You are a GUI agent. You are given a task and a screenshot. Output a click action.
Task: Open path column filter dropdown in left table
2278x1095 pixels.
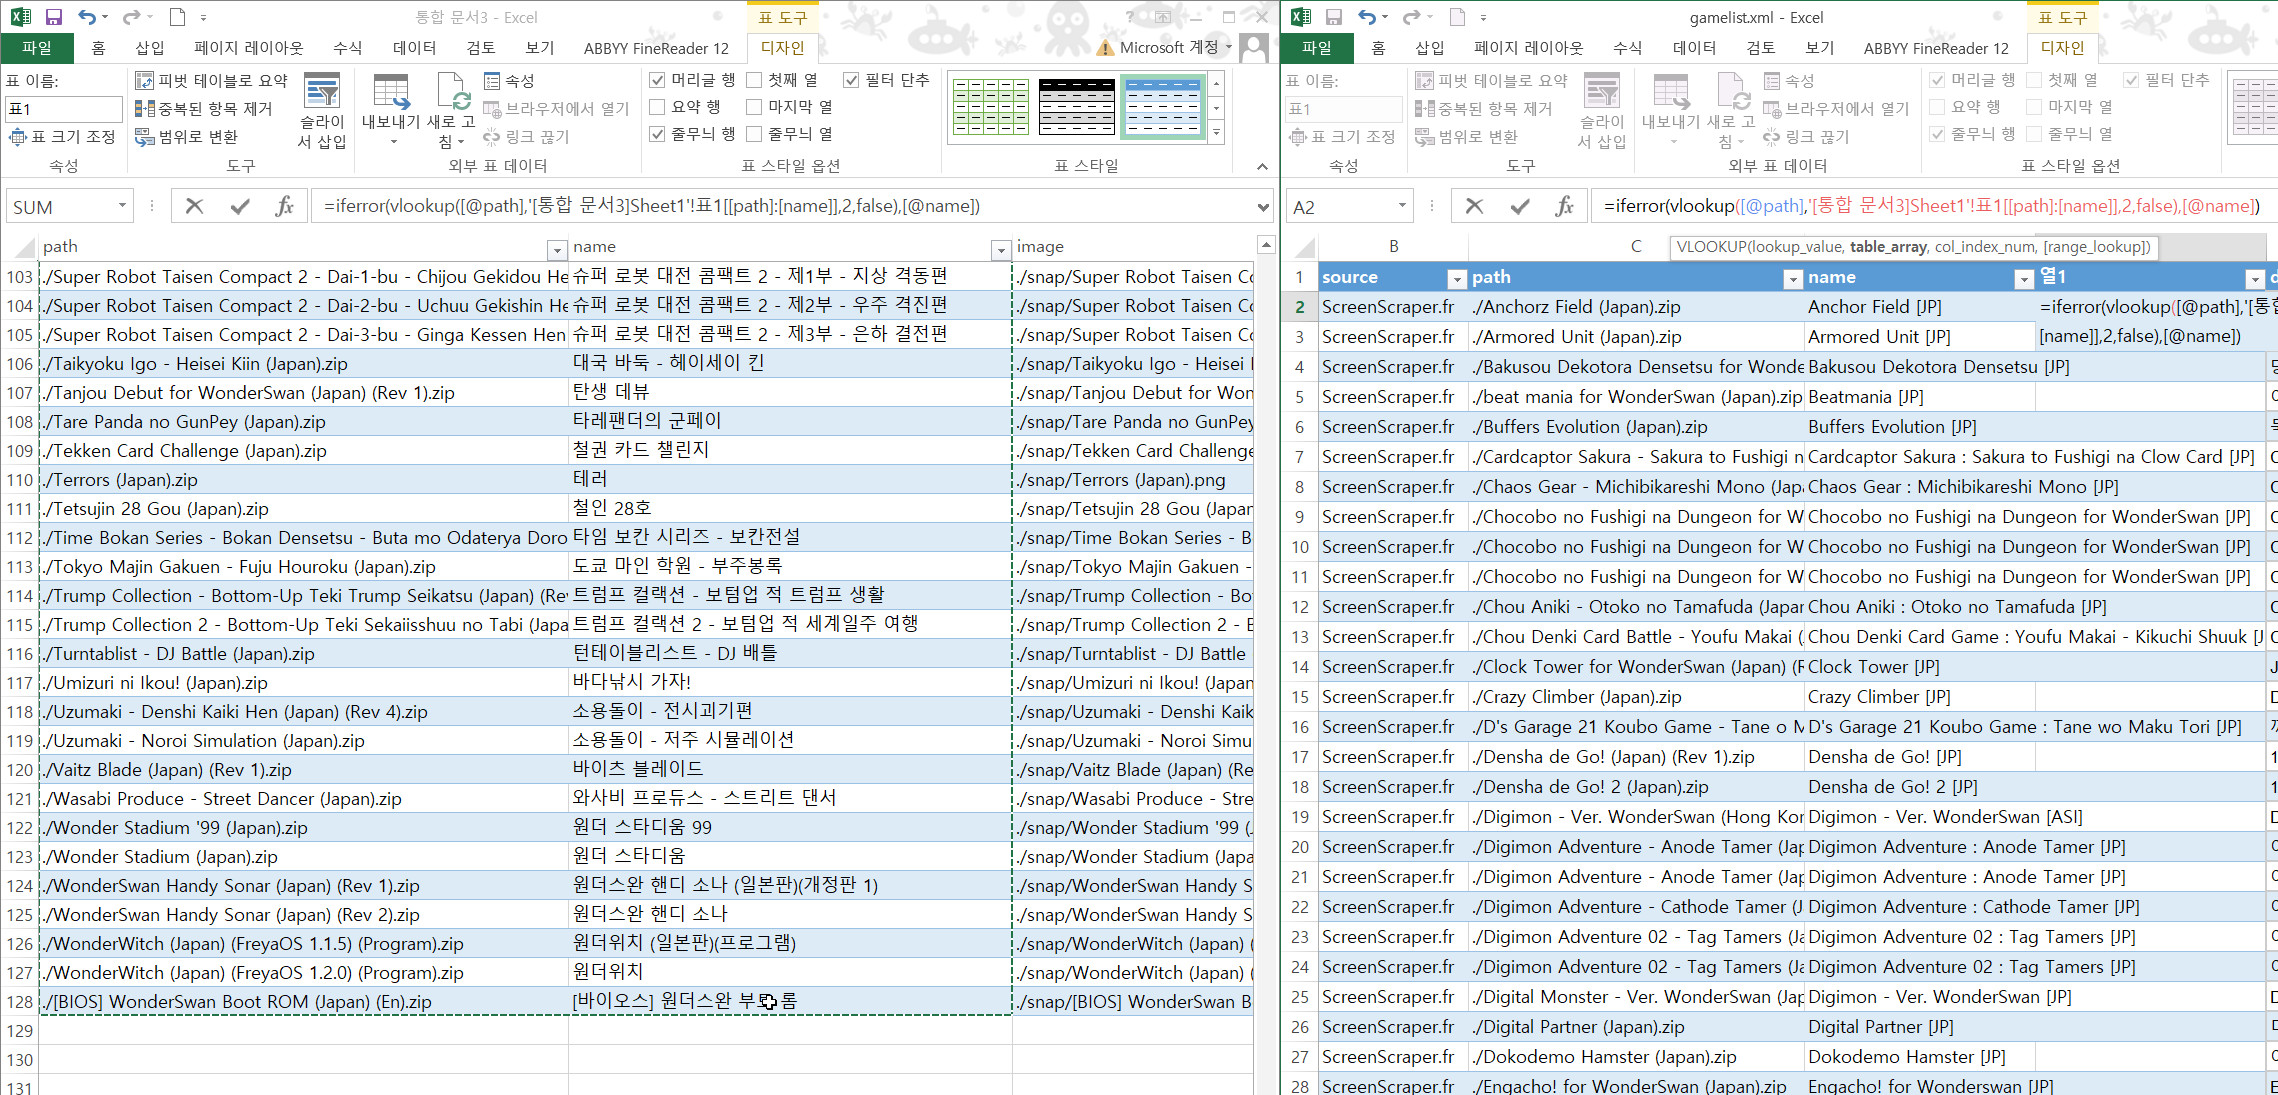(557, 249)
